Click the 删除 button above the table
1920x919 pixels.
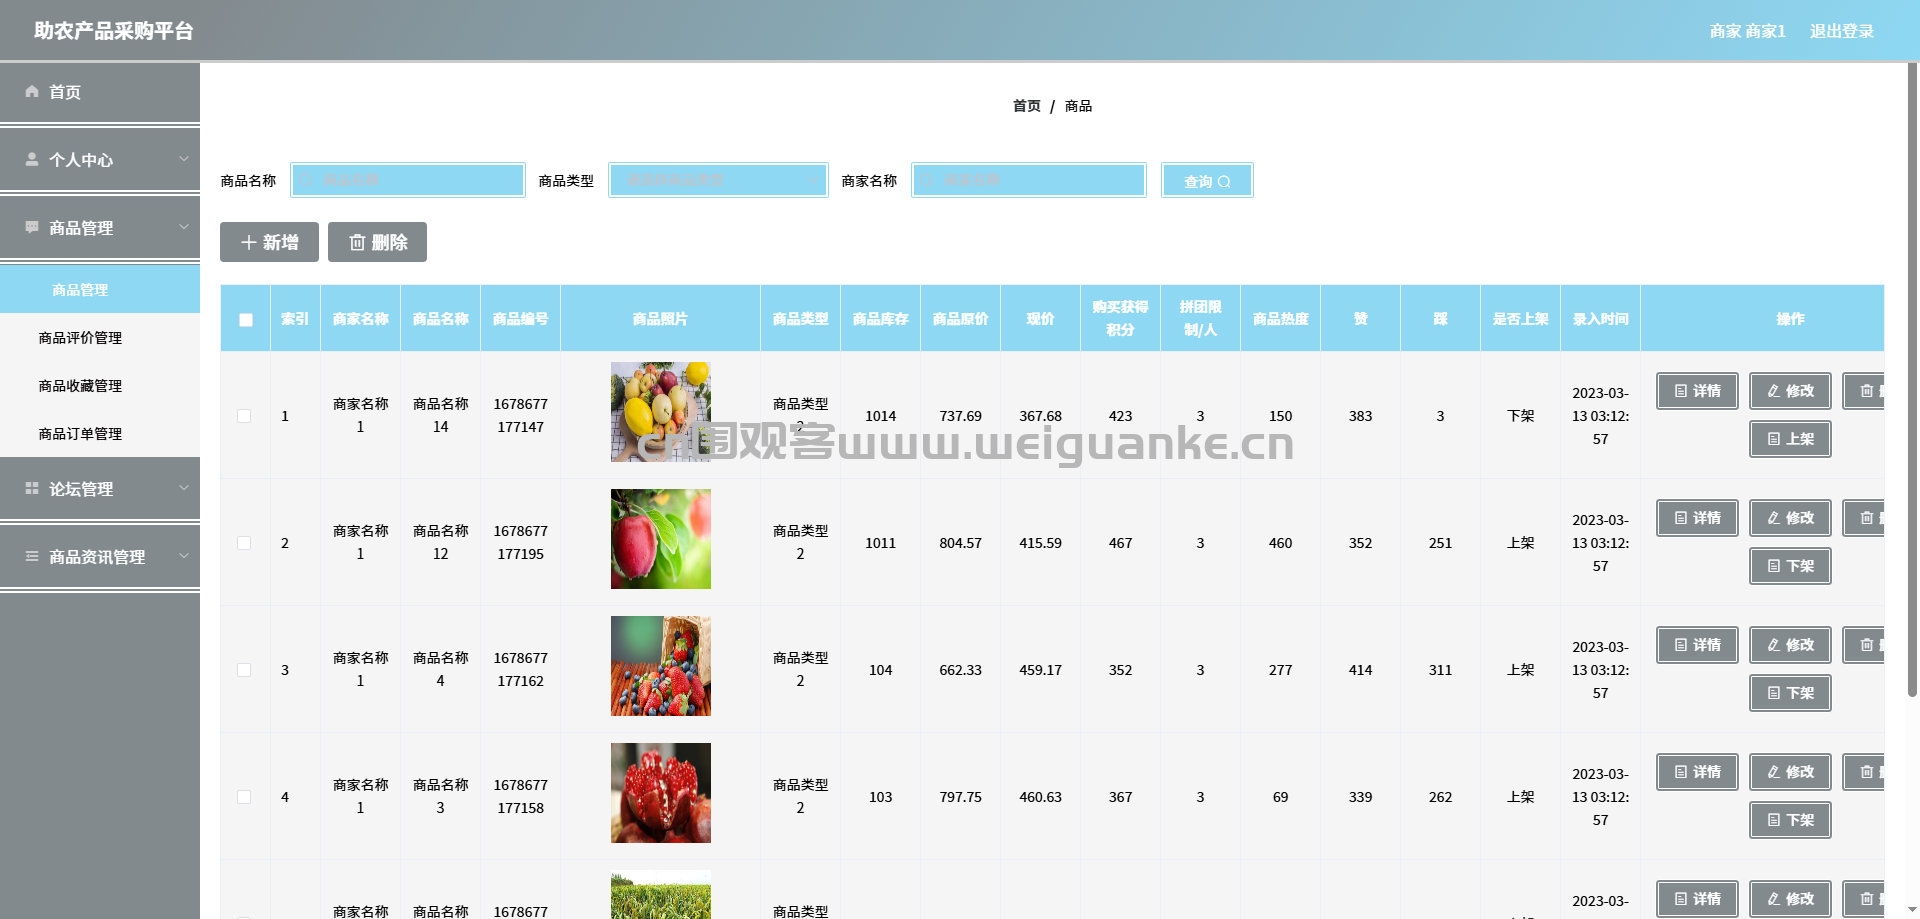pyautogui.click(x=377, y=242)
